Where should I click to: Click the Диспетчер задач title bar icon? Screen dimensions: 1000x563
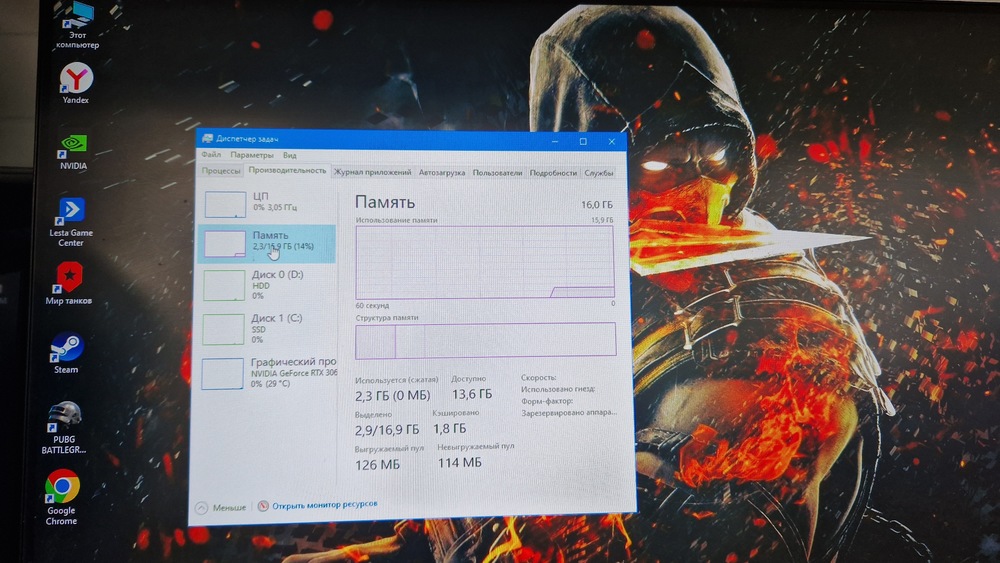[x=207, y=138]
